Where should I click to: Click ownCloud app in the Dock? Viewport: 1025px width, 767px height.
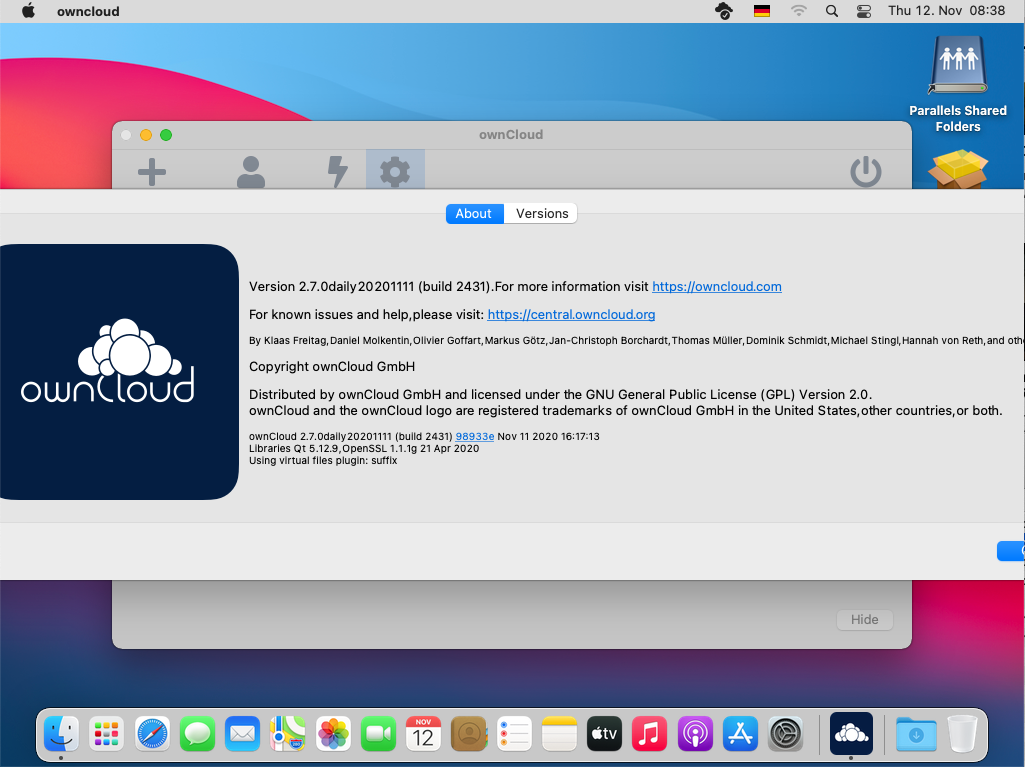pyautogui.click(x=851, y=733)
